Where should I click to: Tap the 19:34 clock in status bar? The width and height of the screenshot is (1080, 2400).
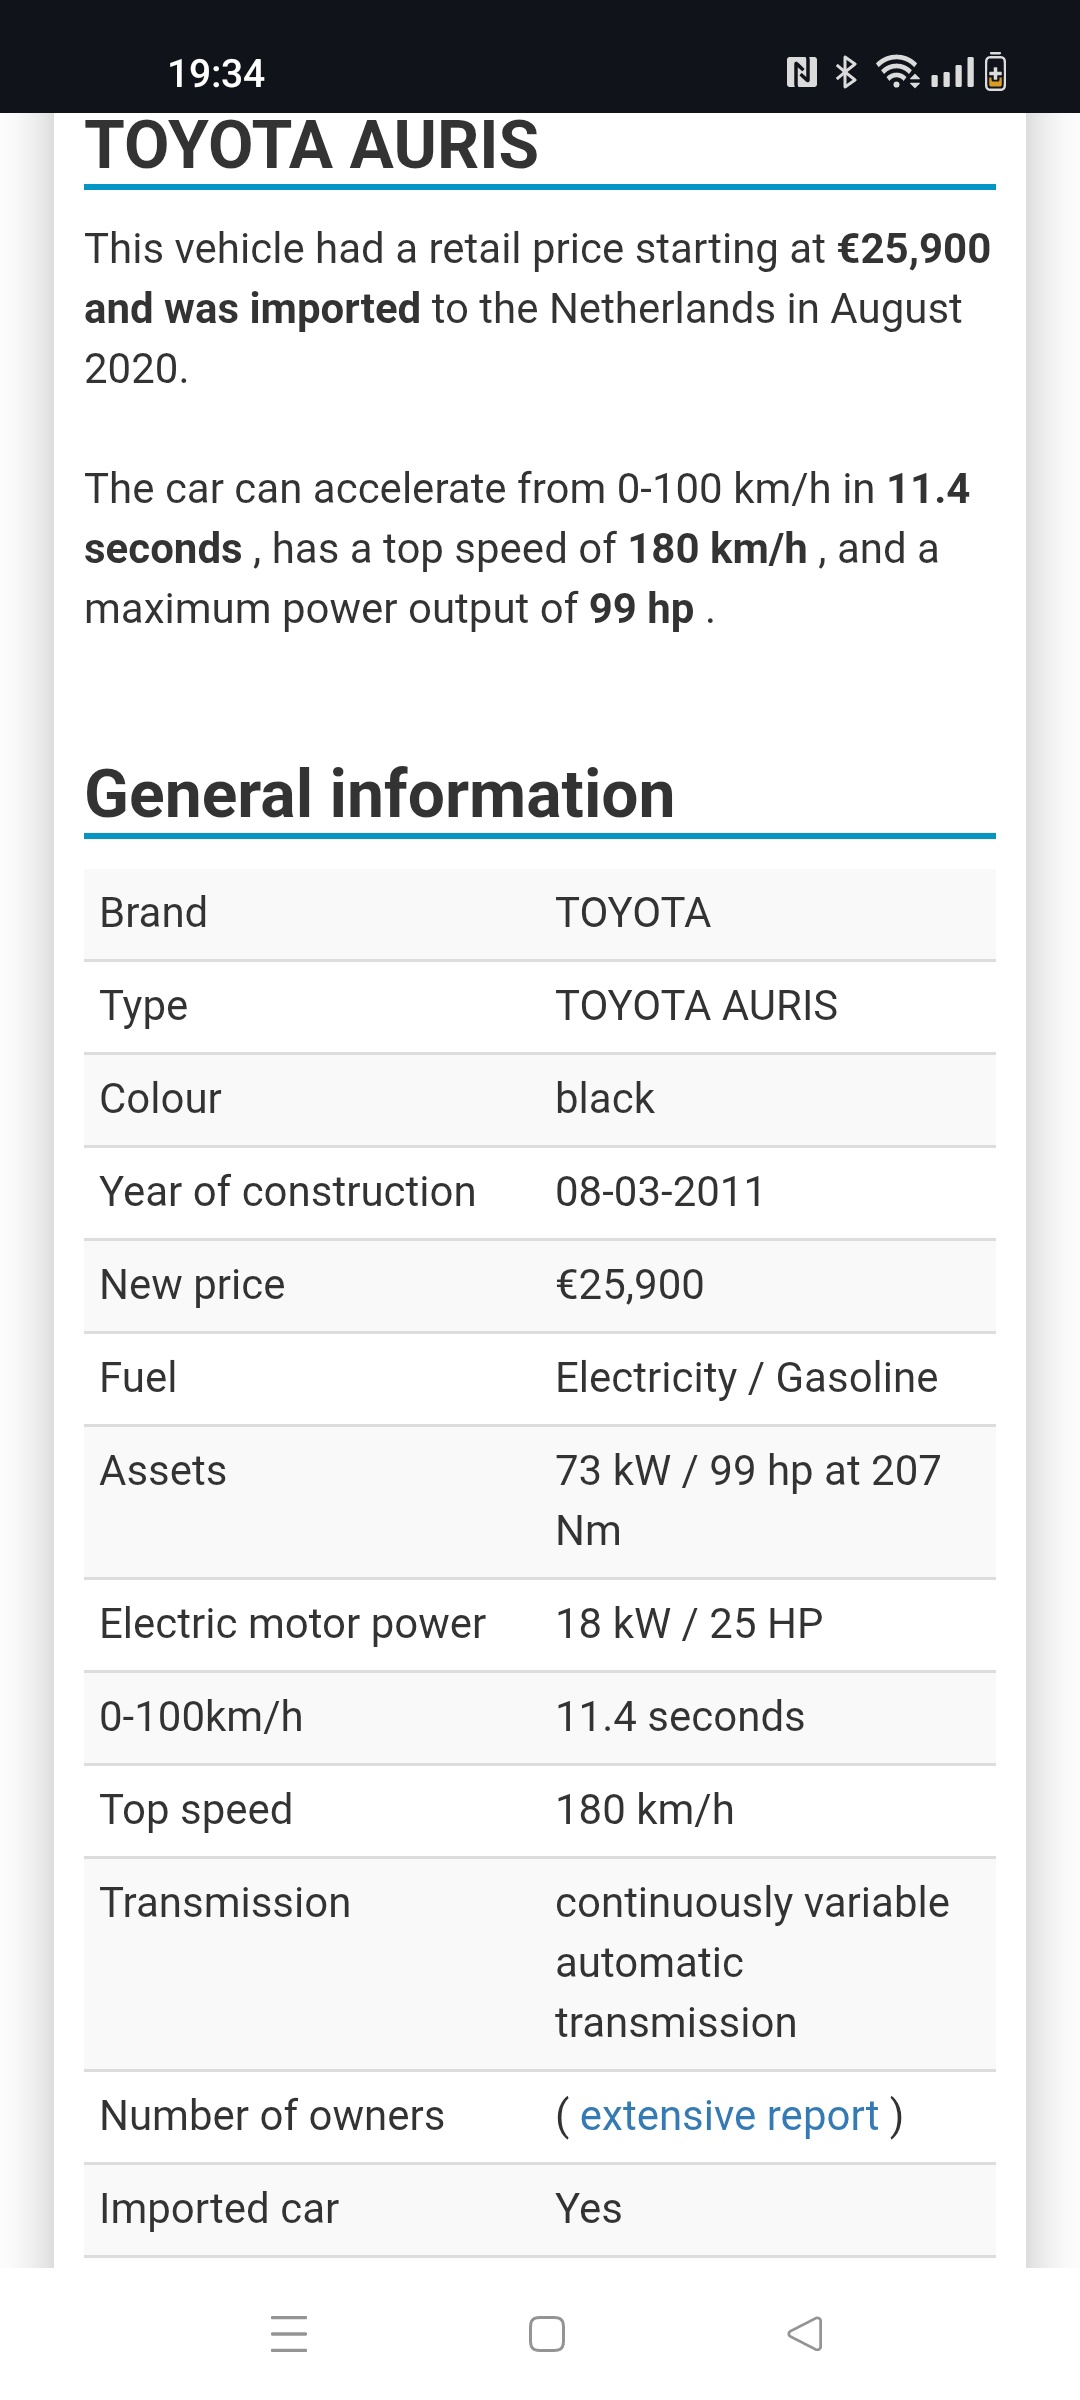(x=216, y=73)
